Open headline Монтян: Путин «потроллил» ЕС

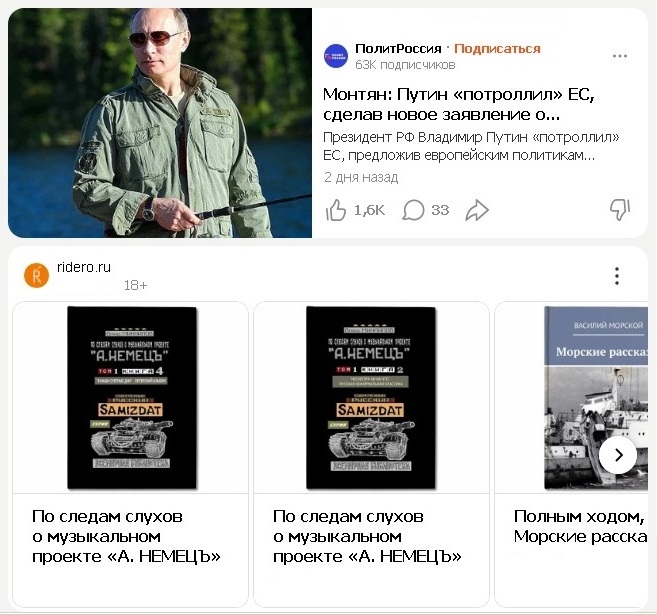[459, 104]
